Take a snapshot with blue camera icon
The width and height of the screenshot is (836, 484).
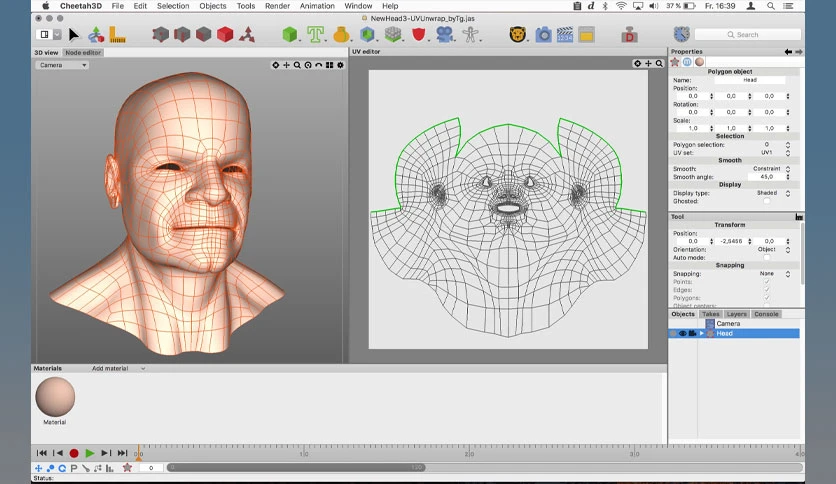(x=543, y=35)
